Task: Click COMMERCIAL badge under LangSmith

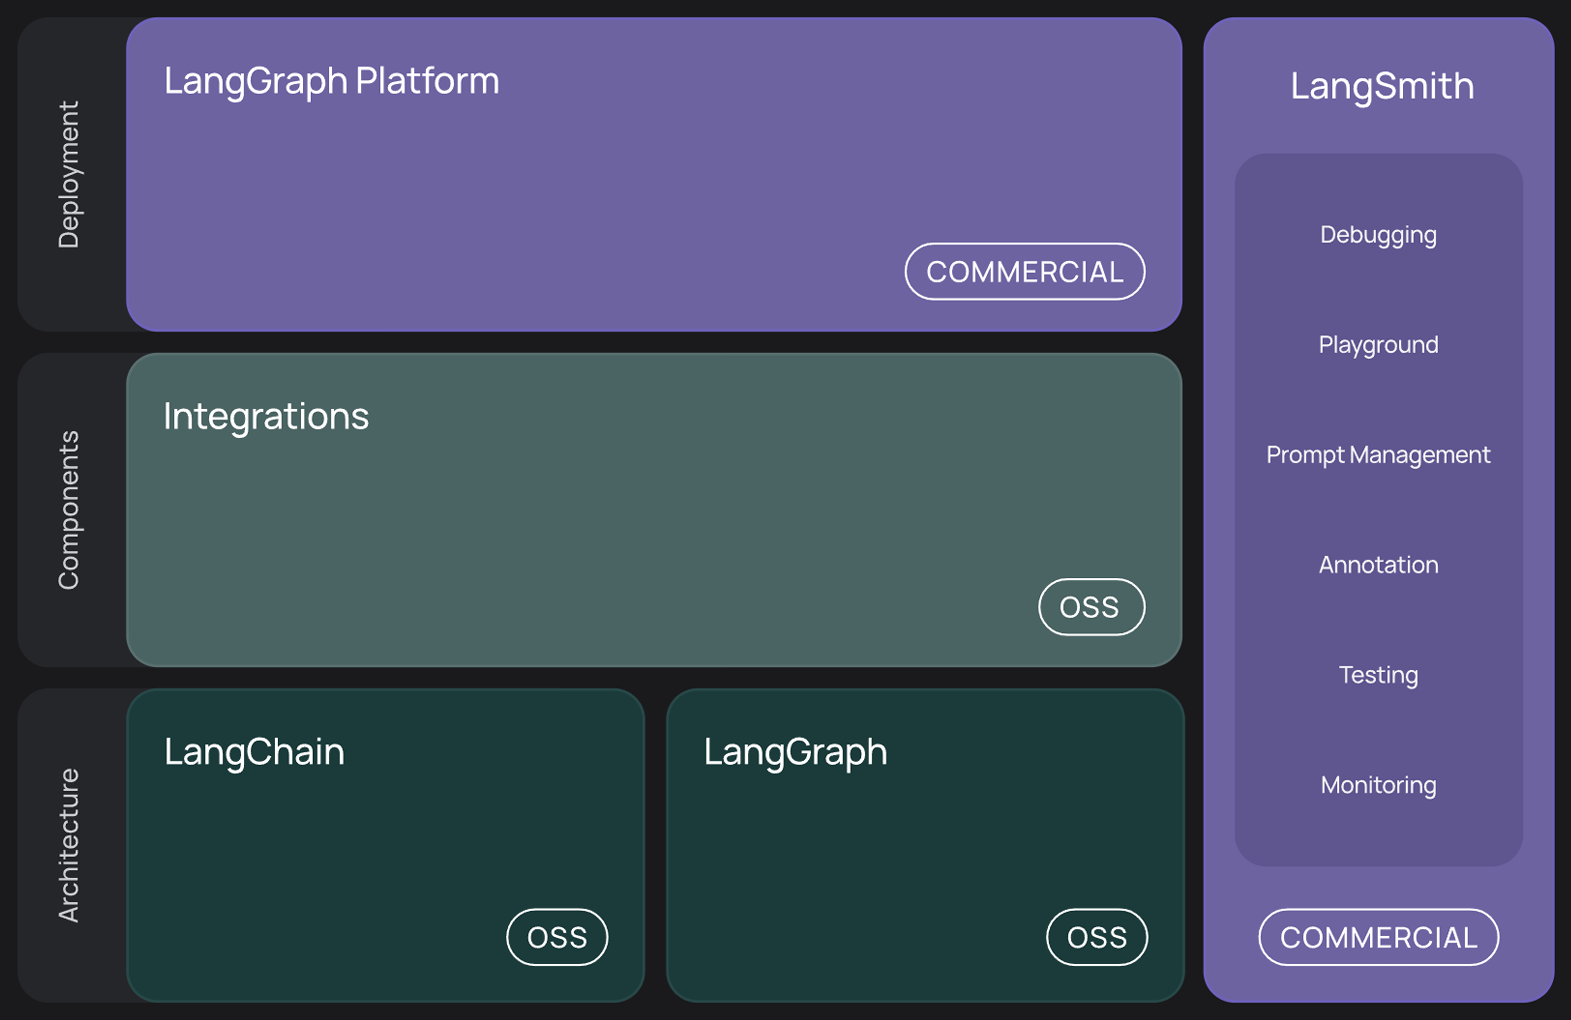Action: pyautogui.click(x=1378, y=937)
